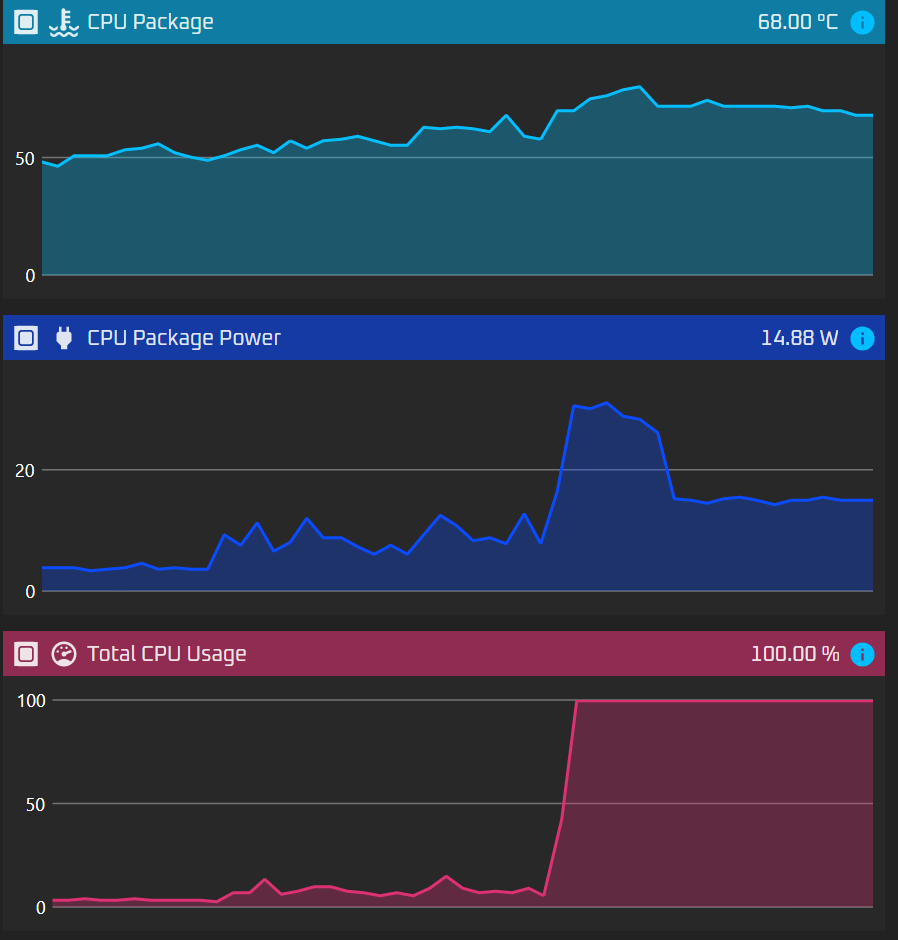The height and width of the screenshot is (940, 898).
Task: Click the 20 axis label on the power chart
Action: (x=25, y=470)
